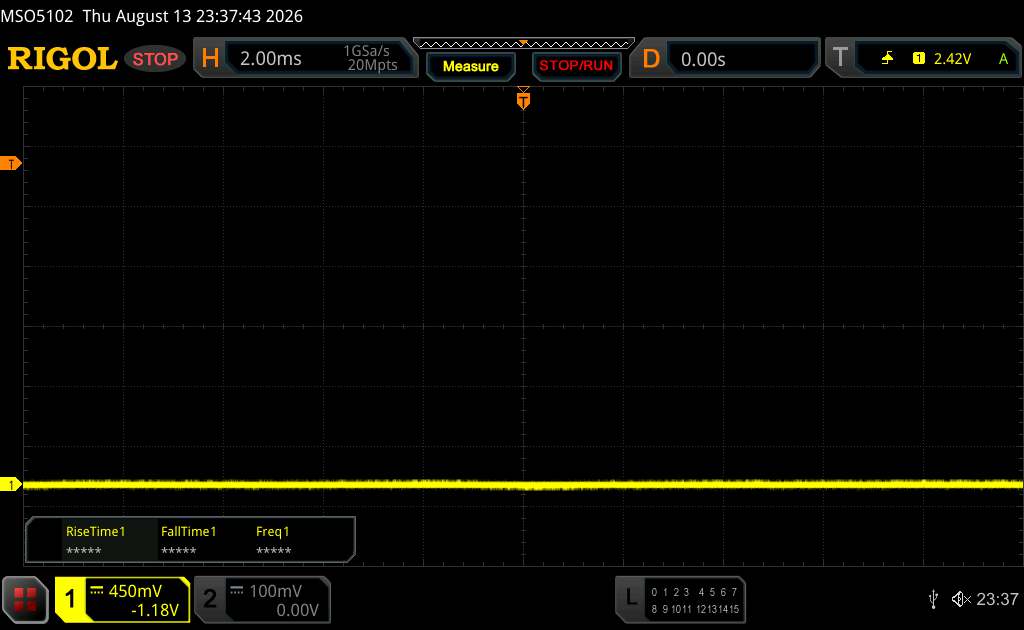1024x630 pixels.
Task: Click the STOP status indicator
Action: (x=155, y=59)
